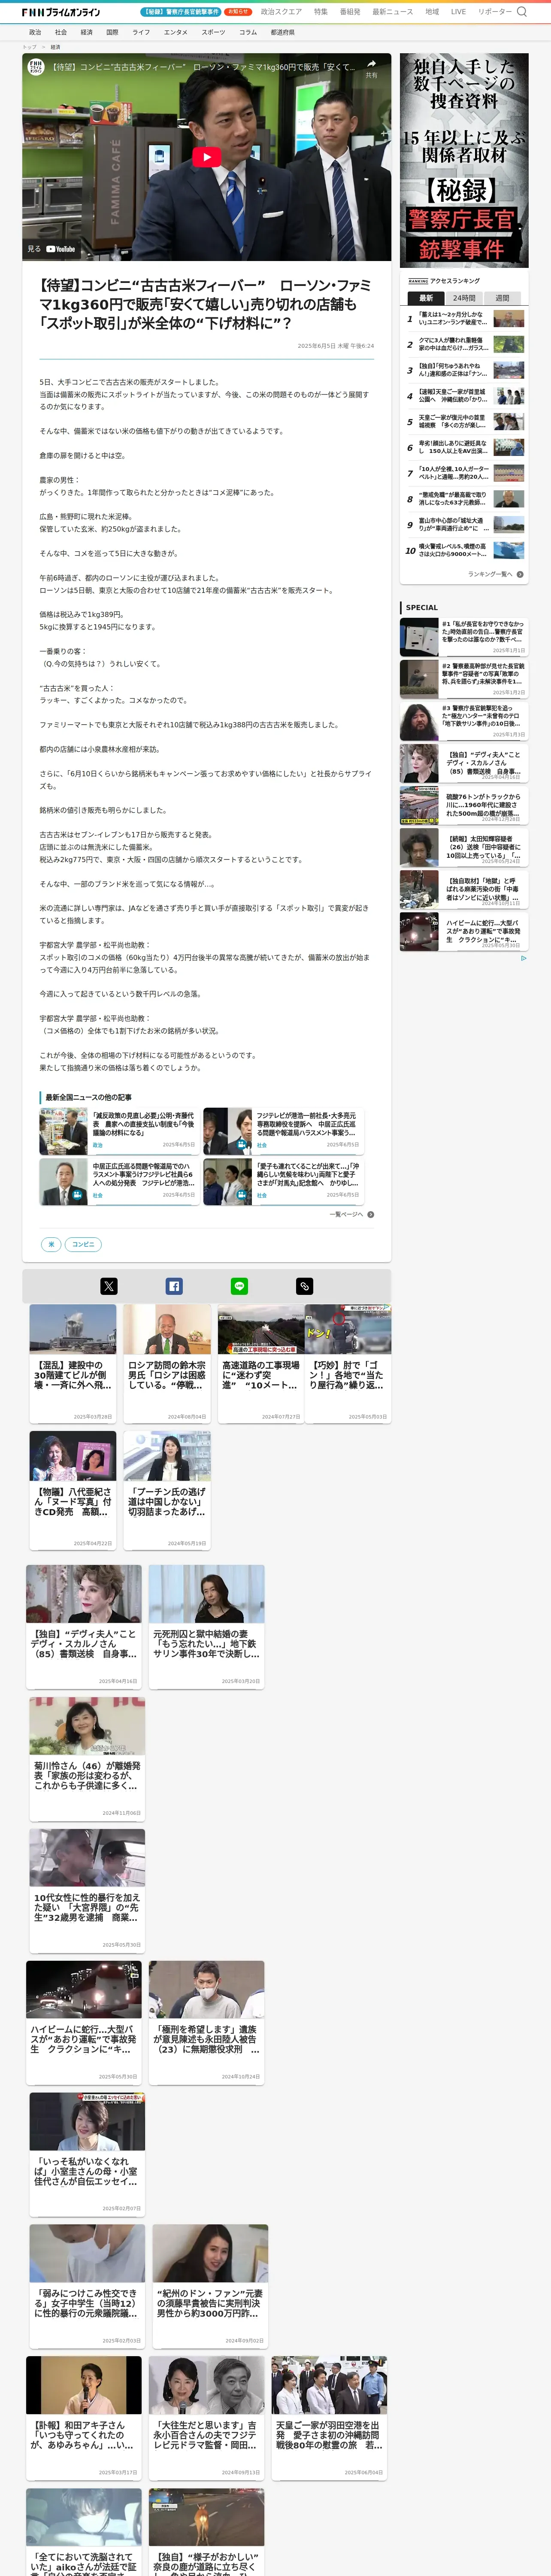Select 都道府県 in navigation bar

coord(282,32)
